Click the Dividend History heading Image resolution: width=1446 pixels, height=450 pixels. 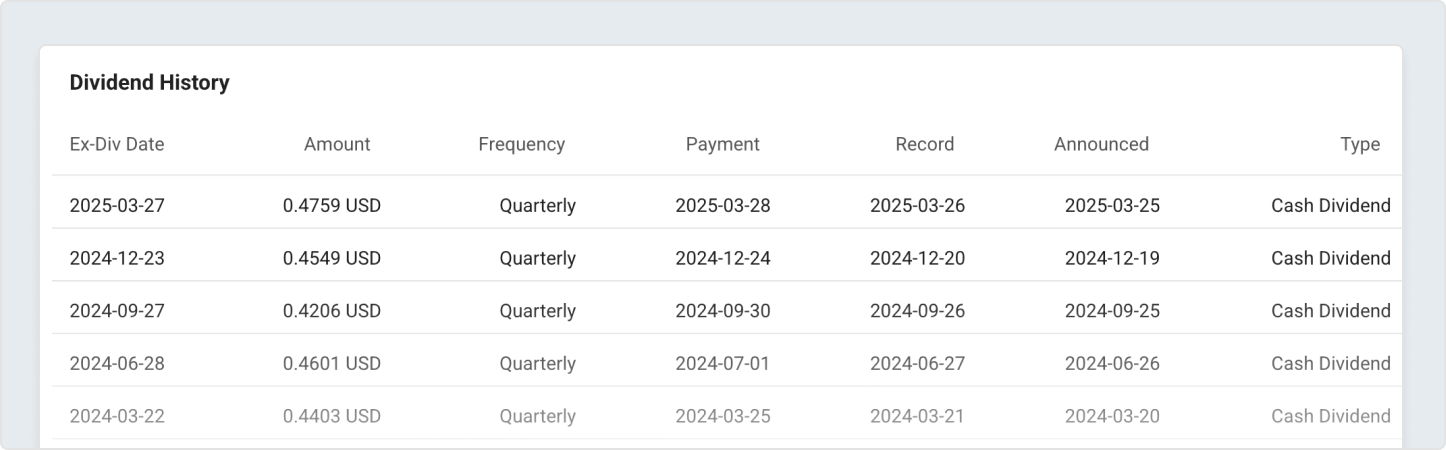[x=150, y=83]
